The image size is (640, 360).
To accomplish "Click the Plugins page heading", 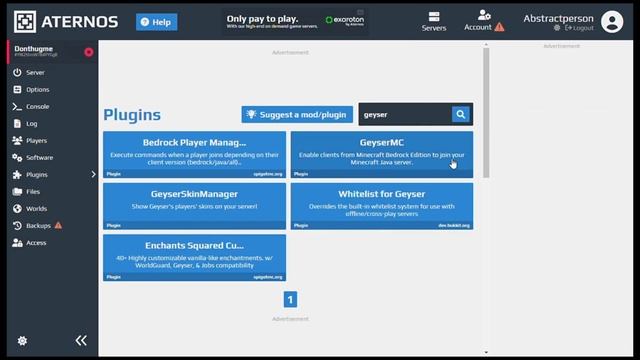I will [132, 115].
